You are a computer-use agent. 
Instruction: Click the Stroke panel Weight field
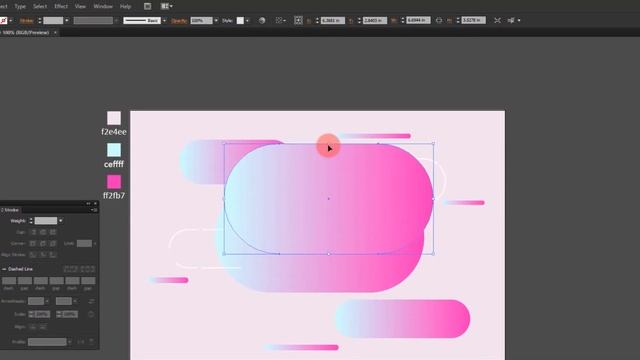(x=46, y=221)
